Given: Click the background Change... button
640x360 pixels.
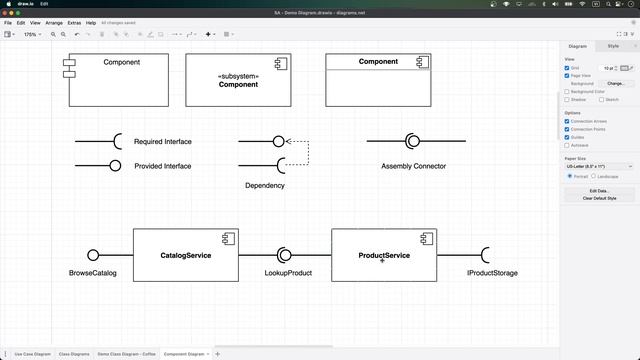Looking at the screenshot, I should (616, 83).
